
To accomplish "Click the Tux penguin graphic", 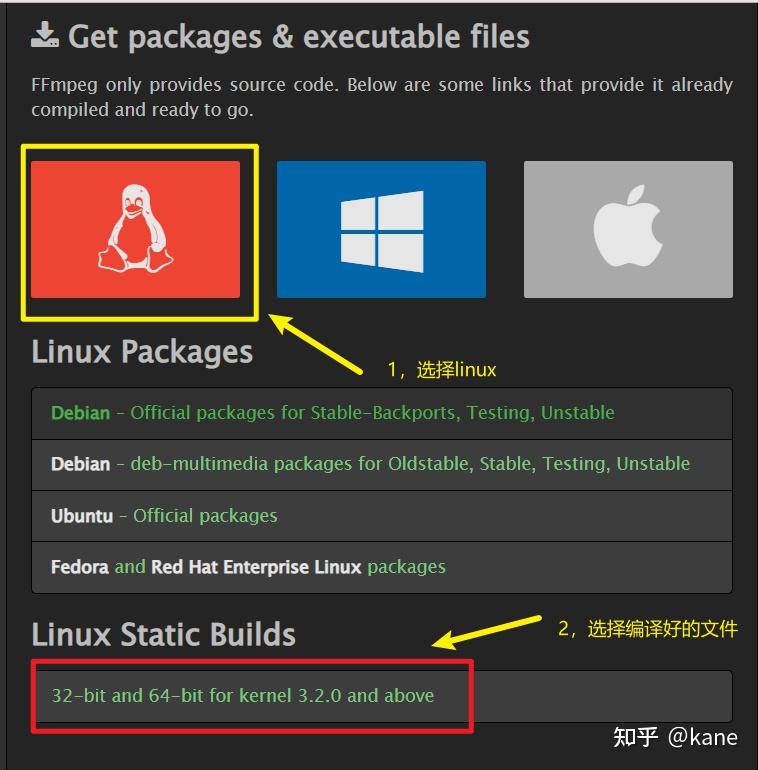I will [135, 228].
